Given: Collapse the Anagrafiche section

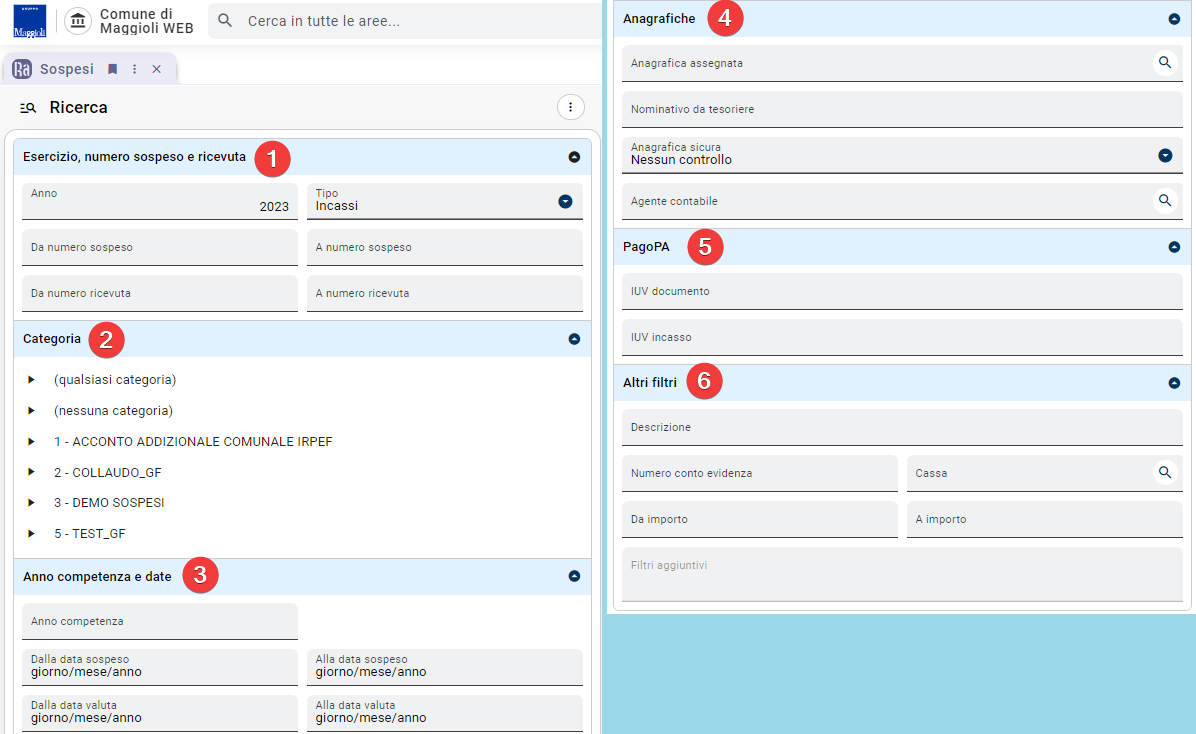Looking at the screenshot, I should click(1174, 19).
